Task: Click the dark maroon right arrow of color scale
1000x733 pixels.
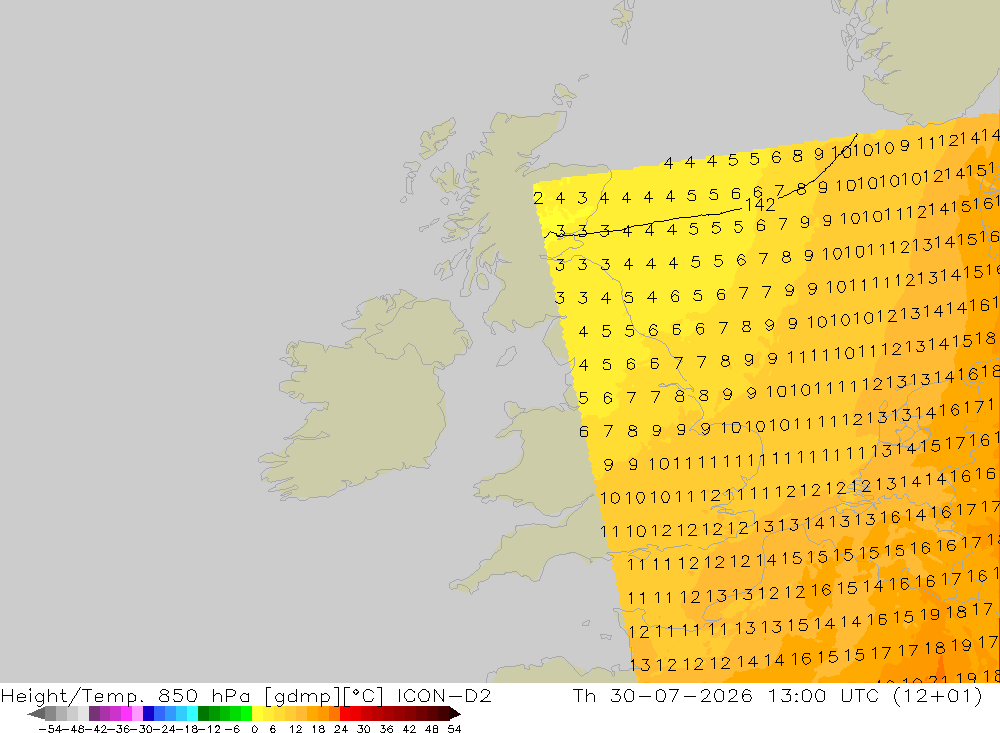Action: tap(455, 714)
